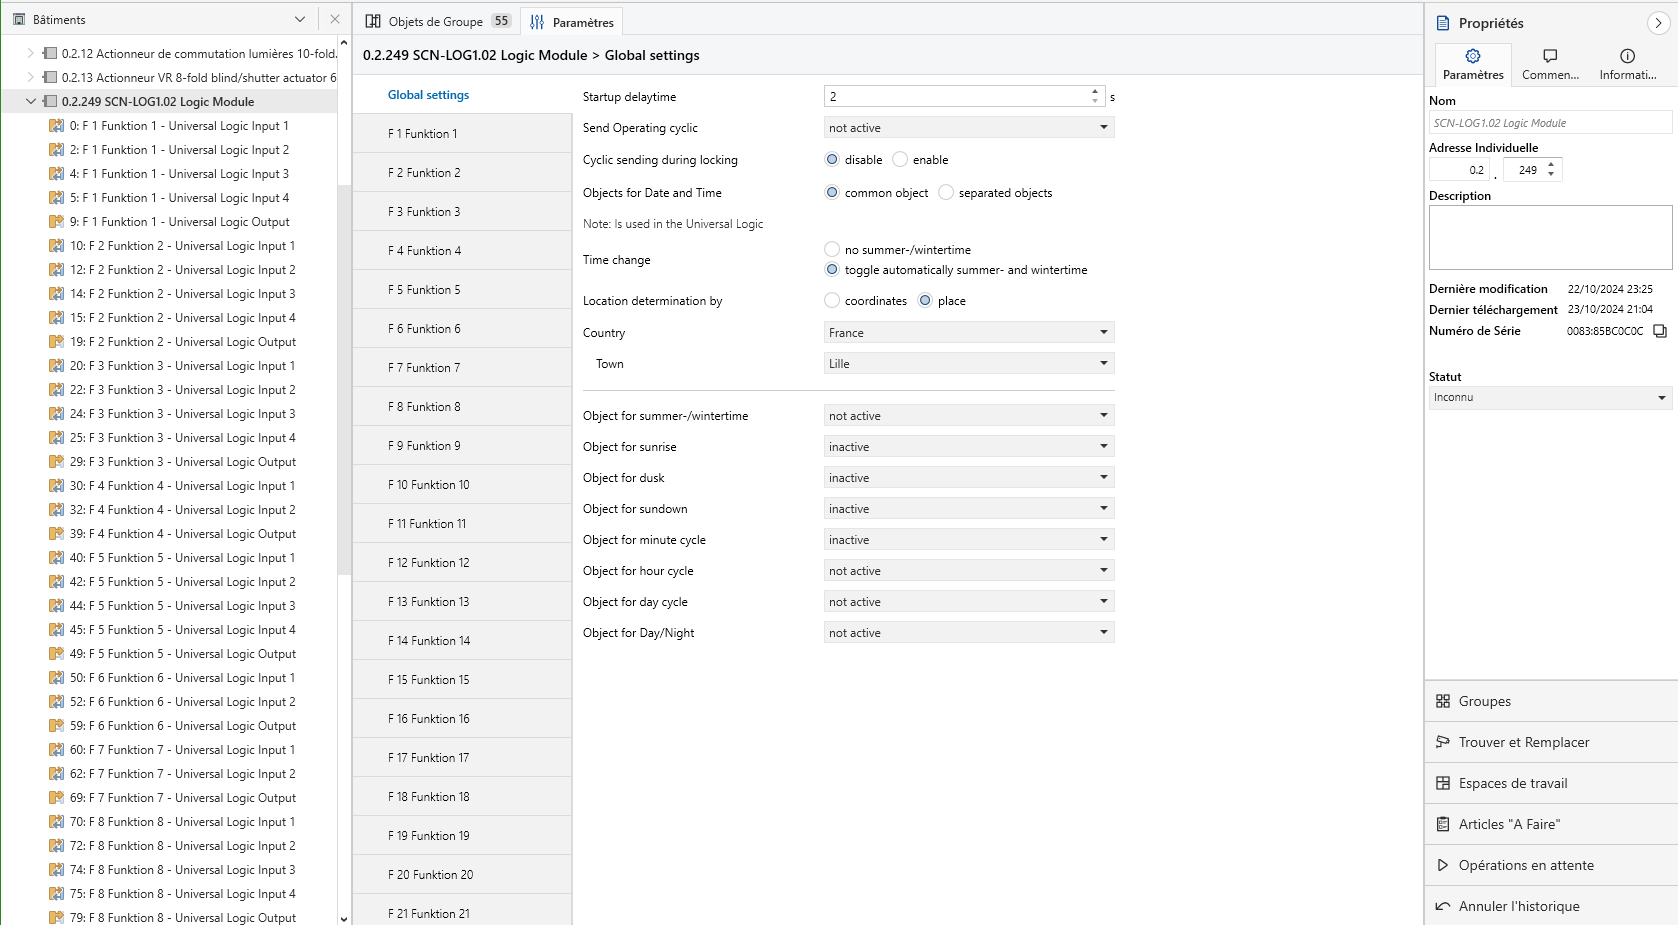The image size is (1678, 925).
Task: Open F 15 Funktion 15 parameter page
Action: [x=462, y=679]
